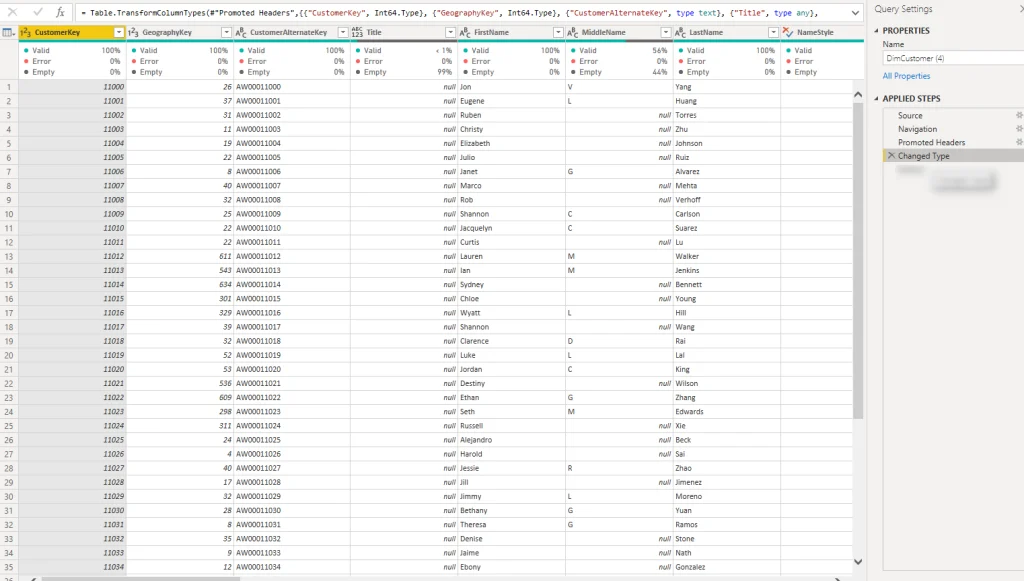This screenshot has height=581, width=1024.
Task: Select row number 18
Action: tap(8, 327)
